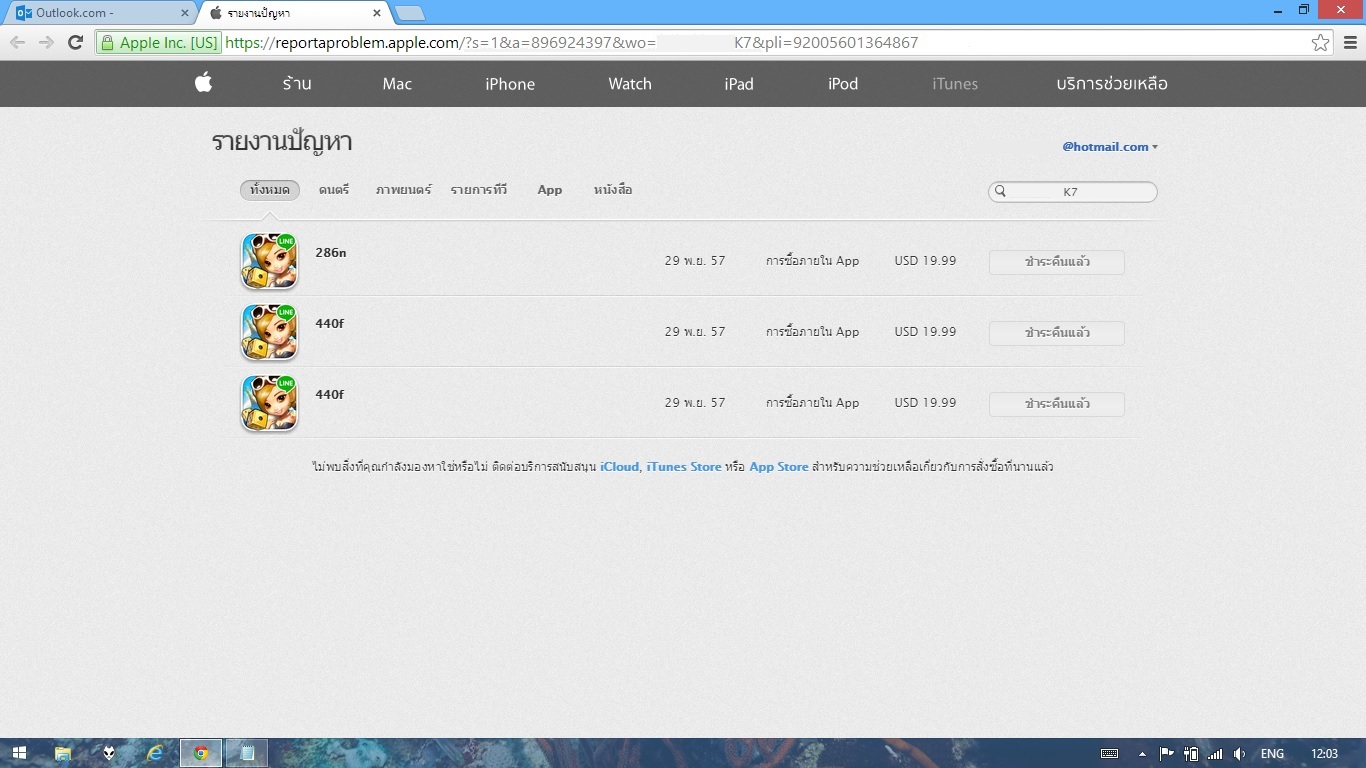This screenshot has height=768, width=1366.
Task: Click the Apple logo in navigation bar
Action: 203,83
